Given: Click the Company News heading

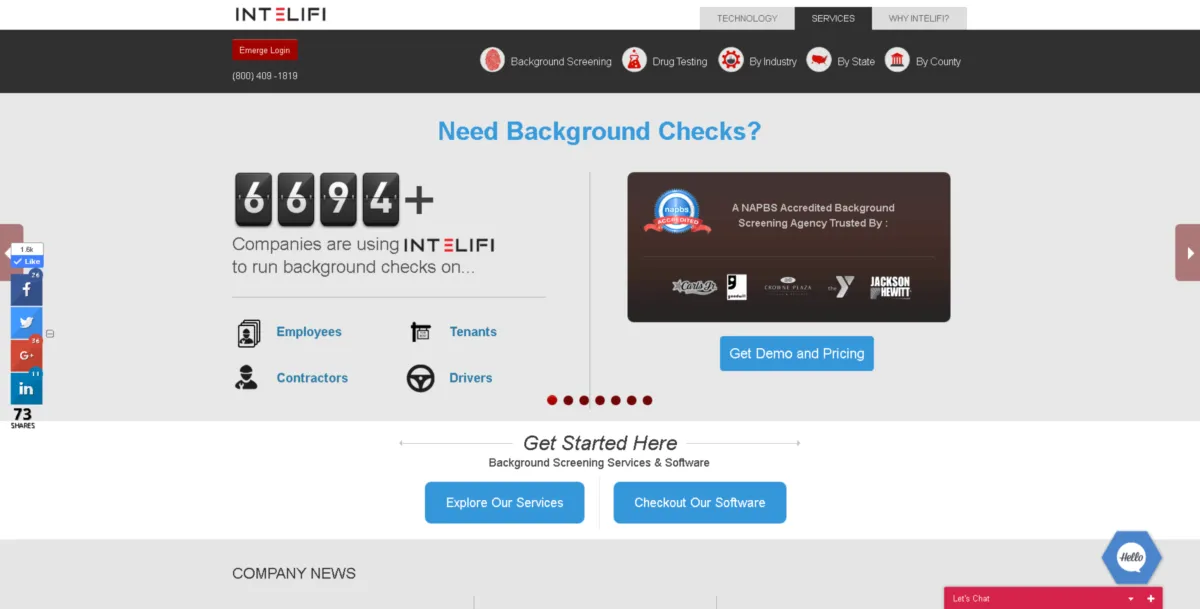Looking at the screenshot, I should pyautogui.click(x=294, y=574).
